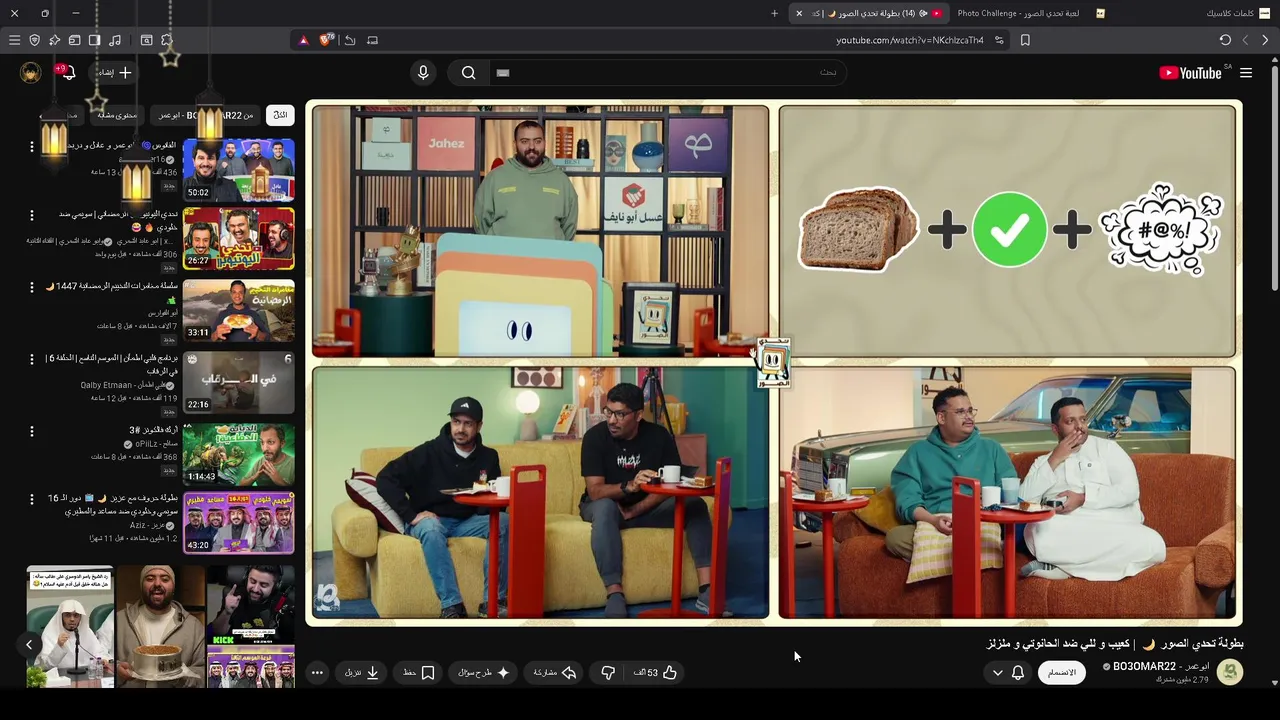Click the shorts shelf previous arrow
The height and width of the screenshot is (720, 1280).
pos(29,645)
